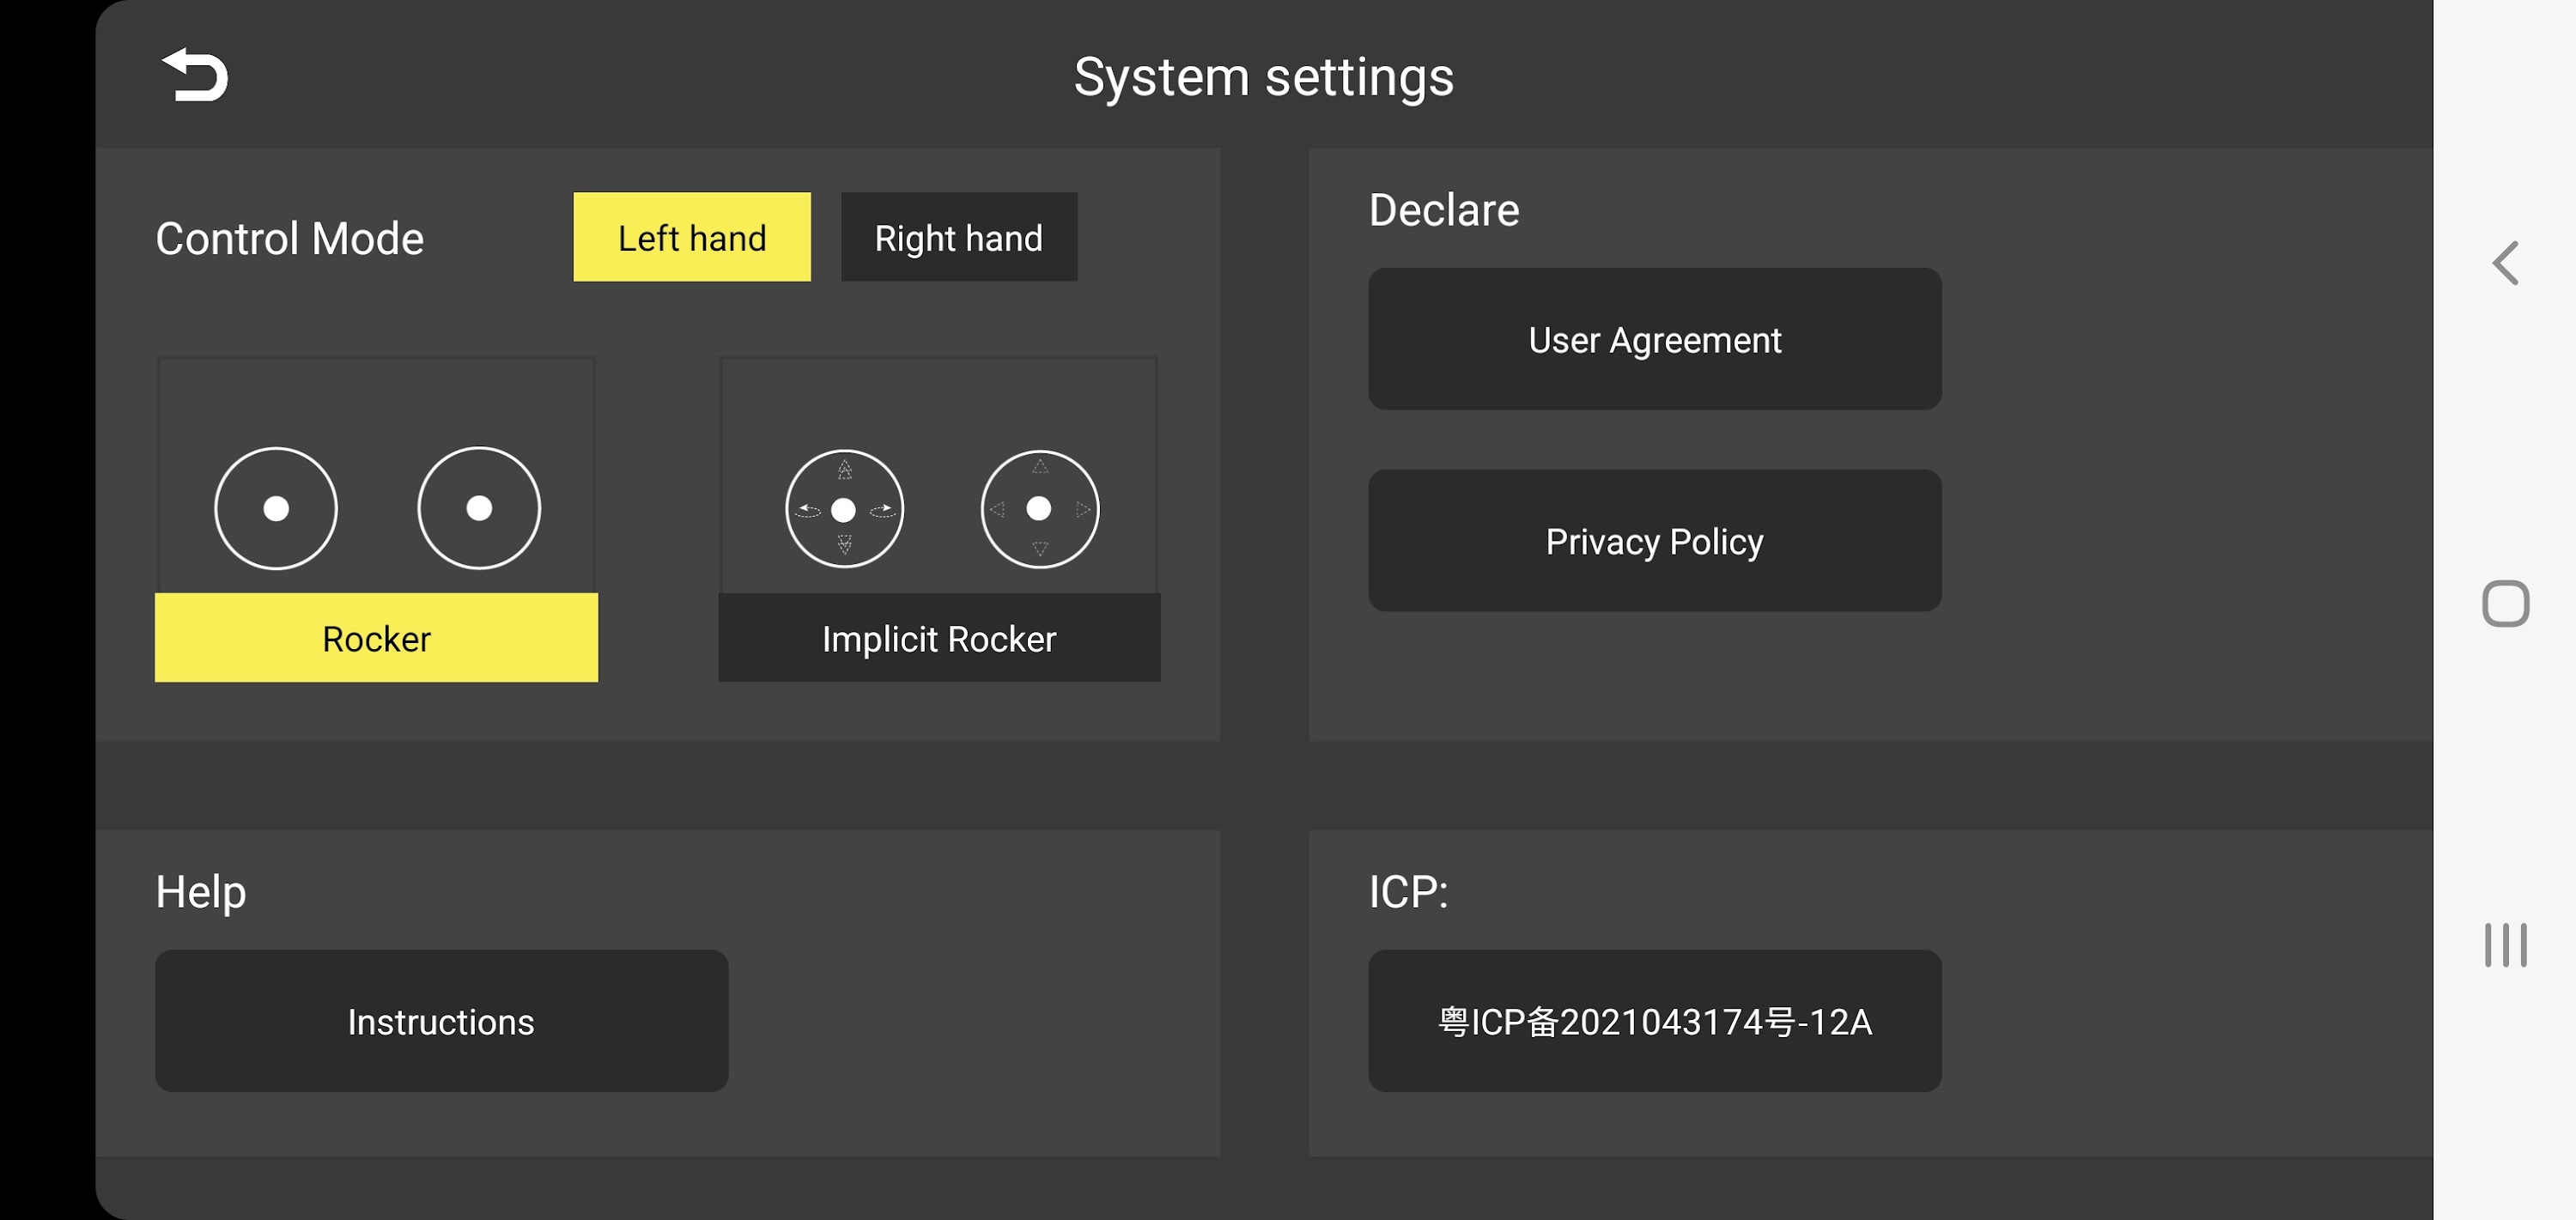Click the Help section heading
The height and width of the screenshot is (1220, 2576).
pyautogui.click(x=200, y=891)
